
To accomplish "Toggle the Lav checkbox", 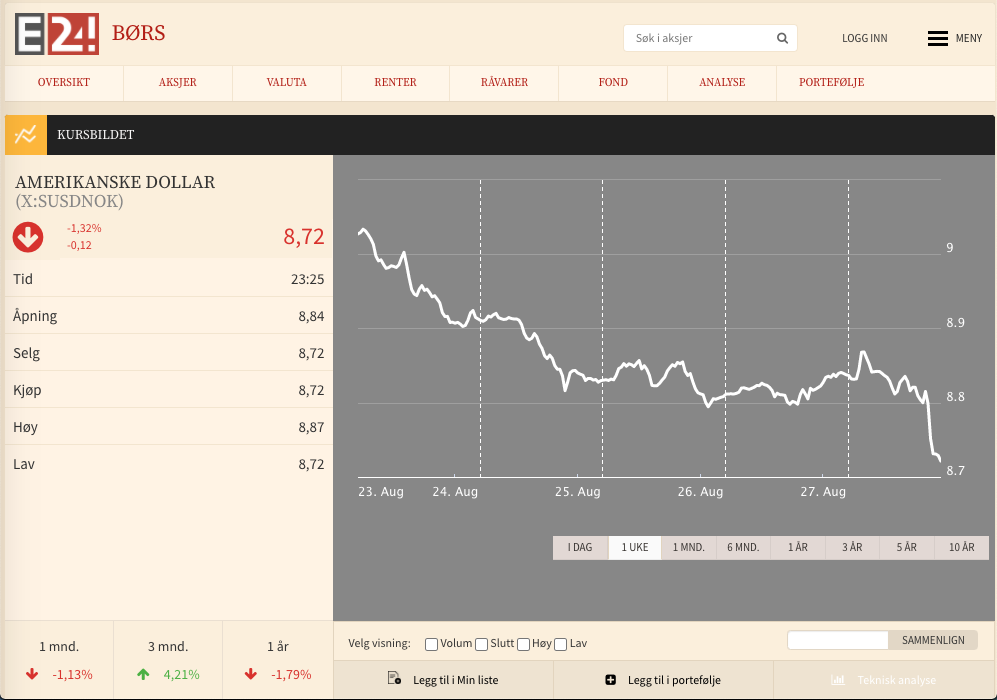I will pos(561,644).
